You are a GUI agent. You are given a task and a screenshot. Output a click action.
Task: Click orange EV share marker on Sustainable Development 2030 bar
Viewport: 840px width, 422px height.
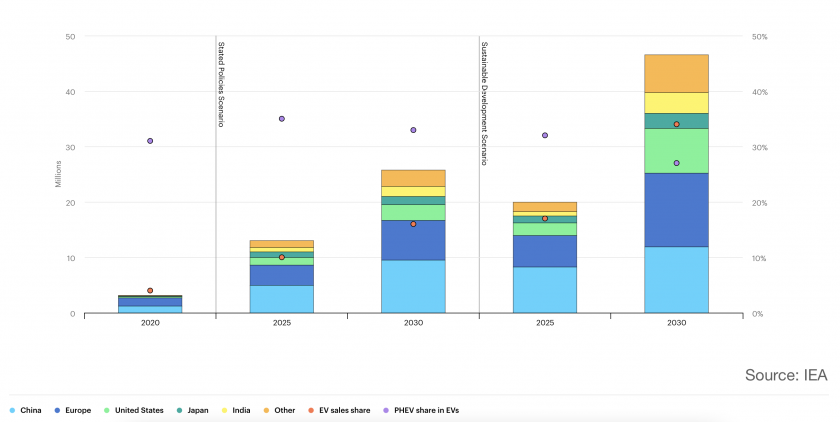677,124
